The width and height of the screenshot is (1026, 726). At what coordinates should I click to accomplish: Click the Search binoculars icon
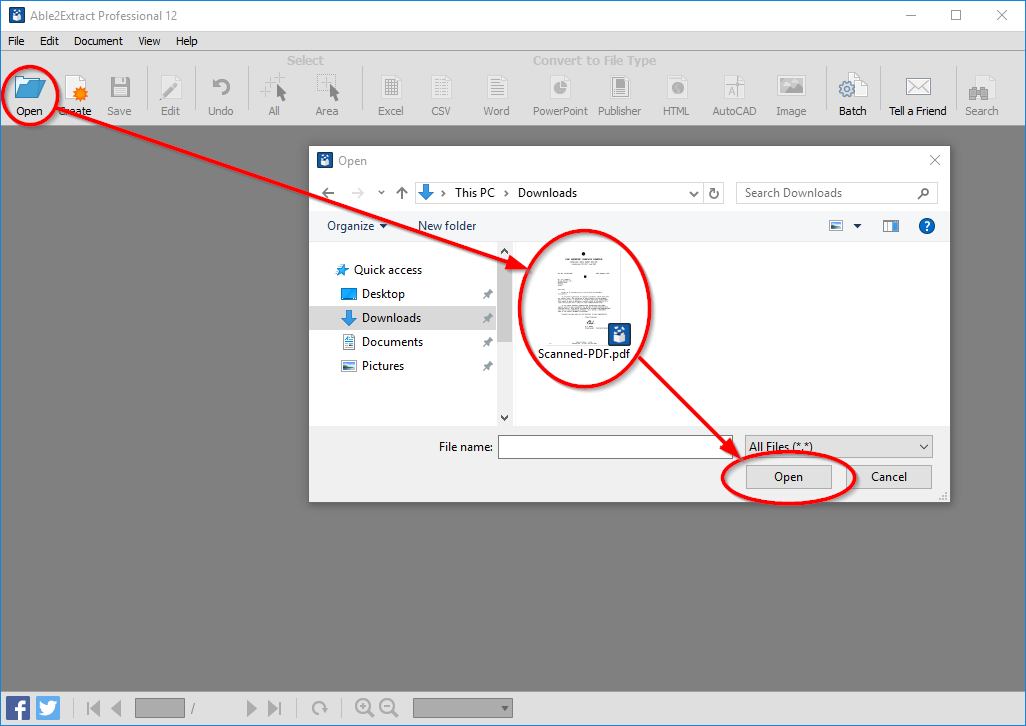coord(982,90)
